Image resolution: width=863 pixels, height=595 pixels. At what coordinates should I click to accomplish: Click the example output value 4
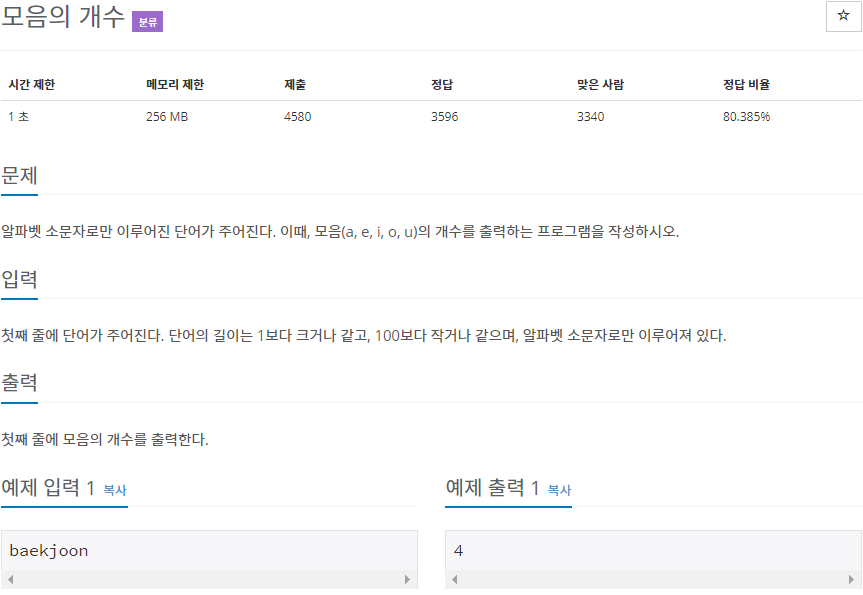458,551
